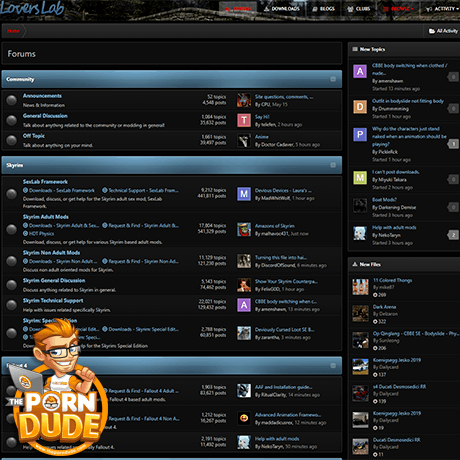This screenshot has height=460, width=460.
Task: Open the Skyrim Technical Support forum
Action: click(53, 301)
